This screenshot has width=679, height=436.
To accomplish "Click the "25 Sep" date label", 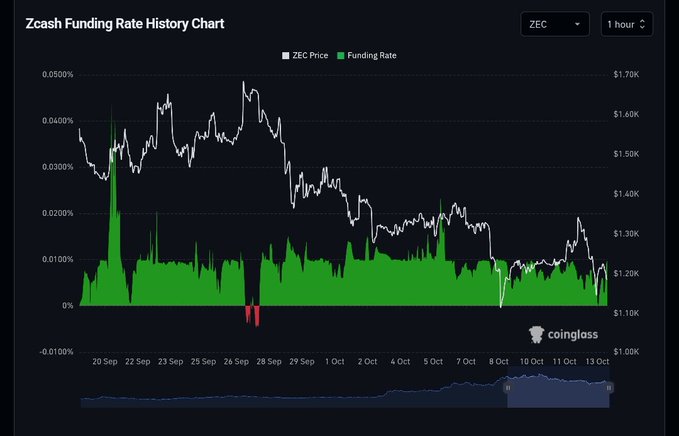I will [204, 362].
